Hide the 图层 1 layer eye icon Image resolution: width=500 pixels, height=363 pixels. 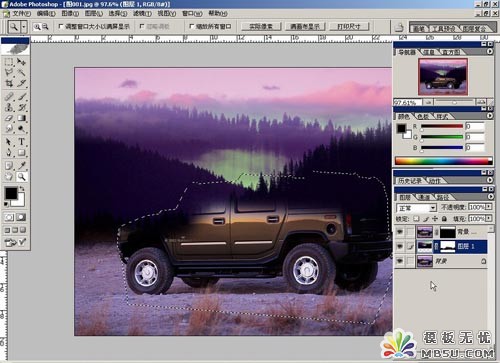tap(400, 246)
